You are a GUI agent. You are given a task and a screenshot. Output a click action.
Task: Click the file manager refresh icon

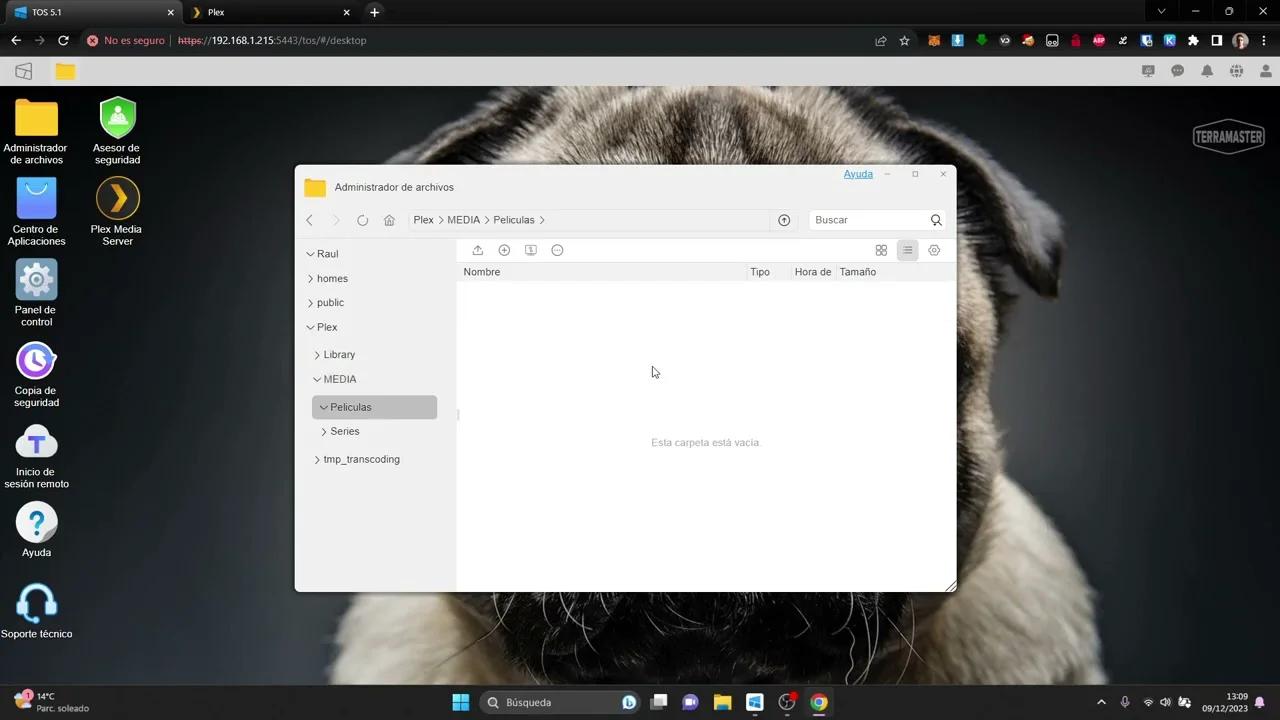pos(362,220)
